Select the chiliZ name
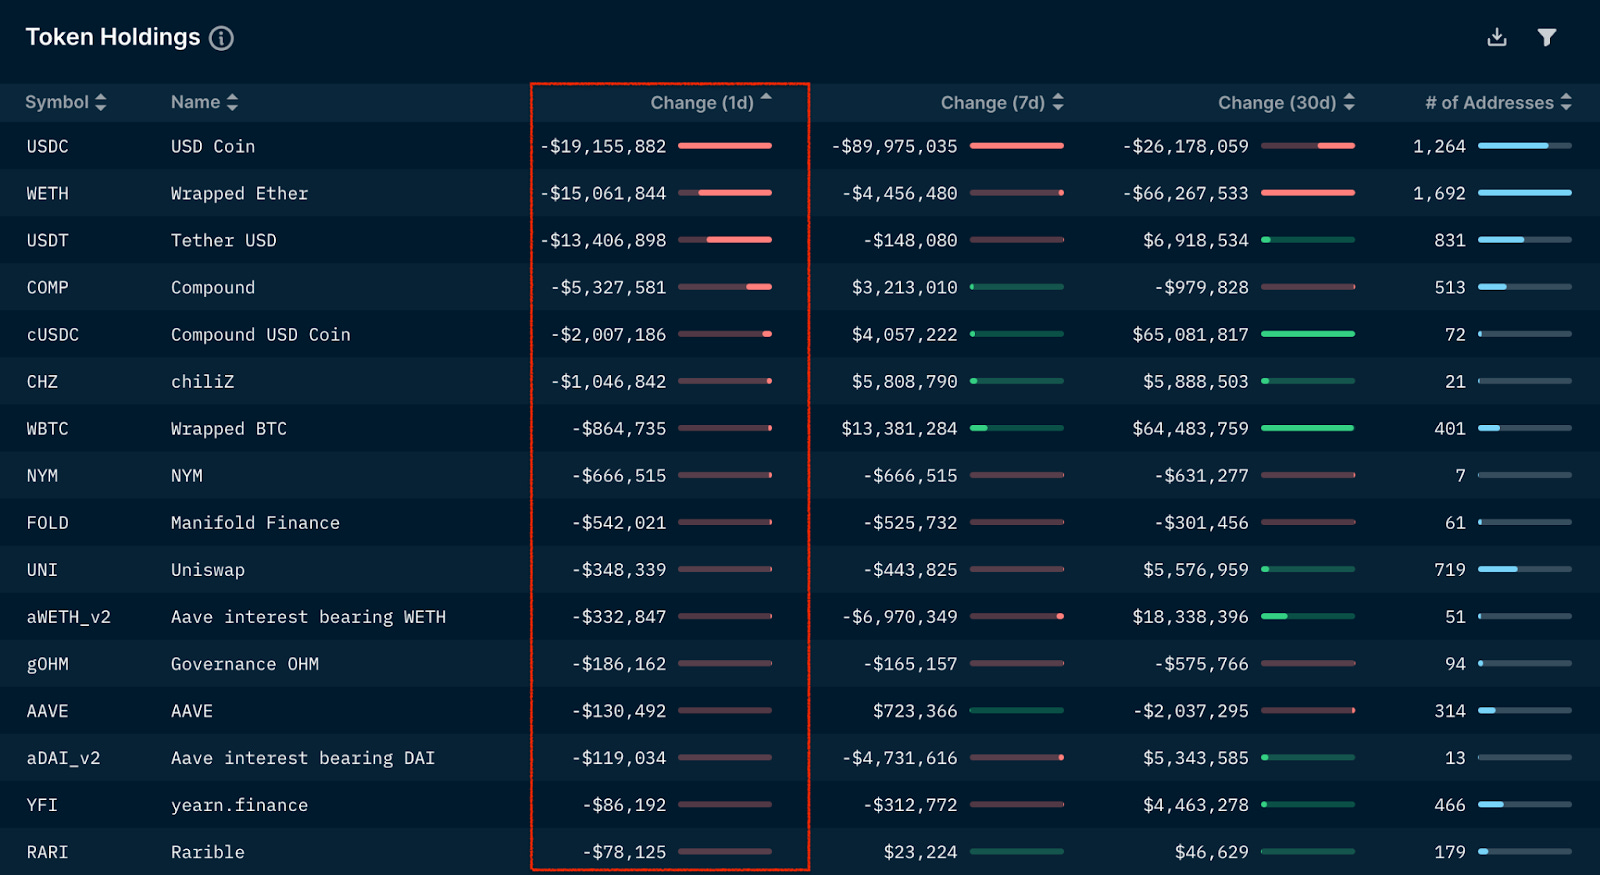The height and width of the screenshot is (875, 1600). click(202, 381)
